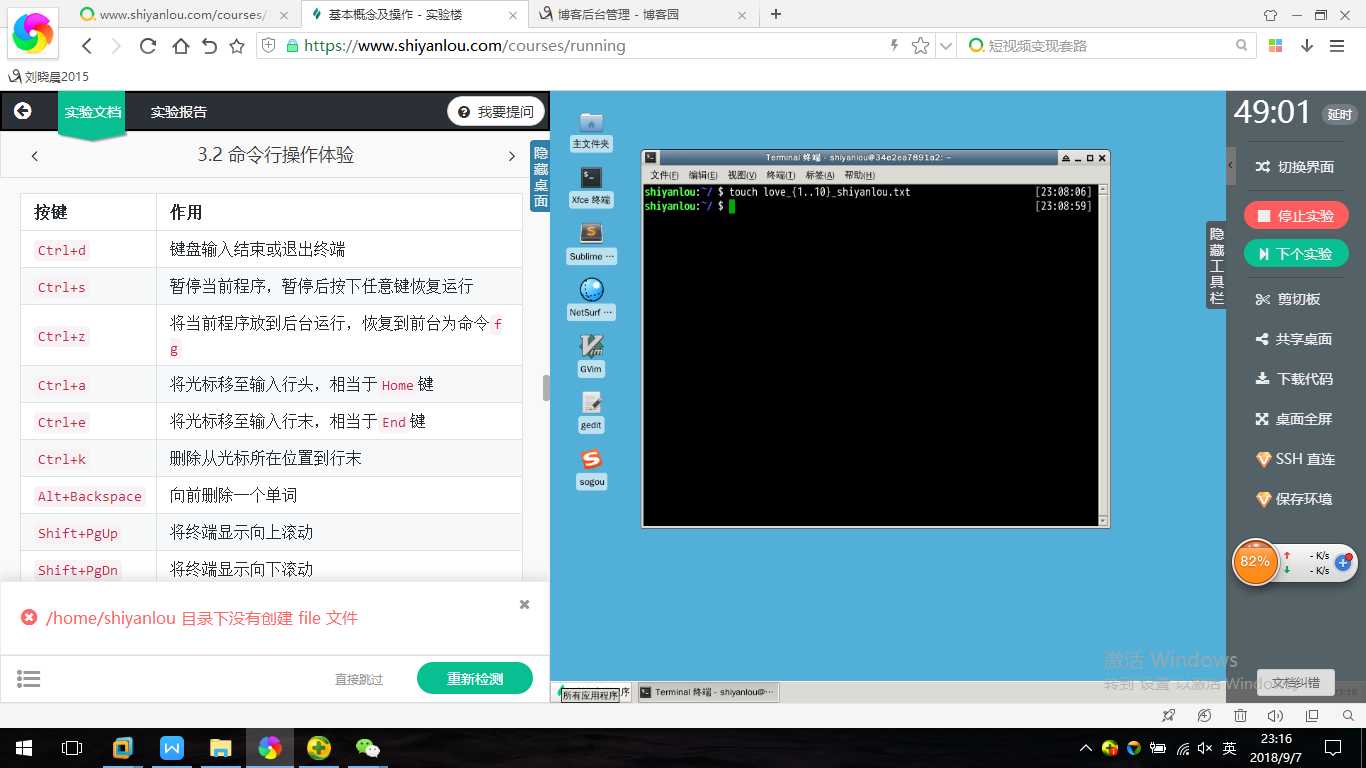Toggle 桌面全屏 fullscreen desktop

[1294, 419]
